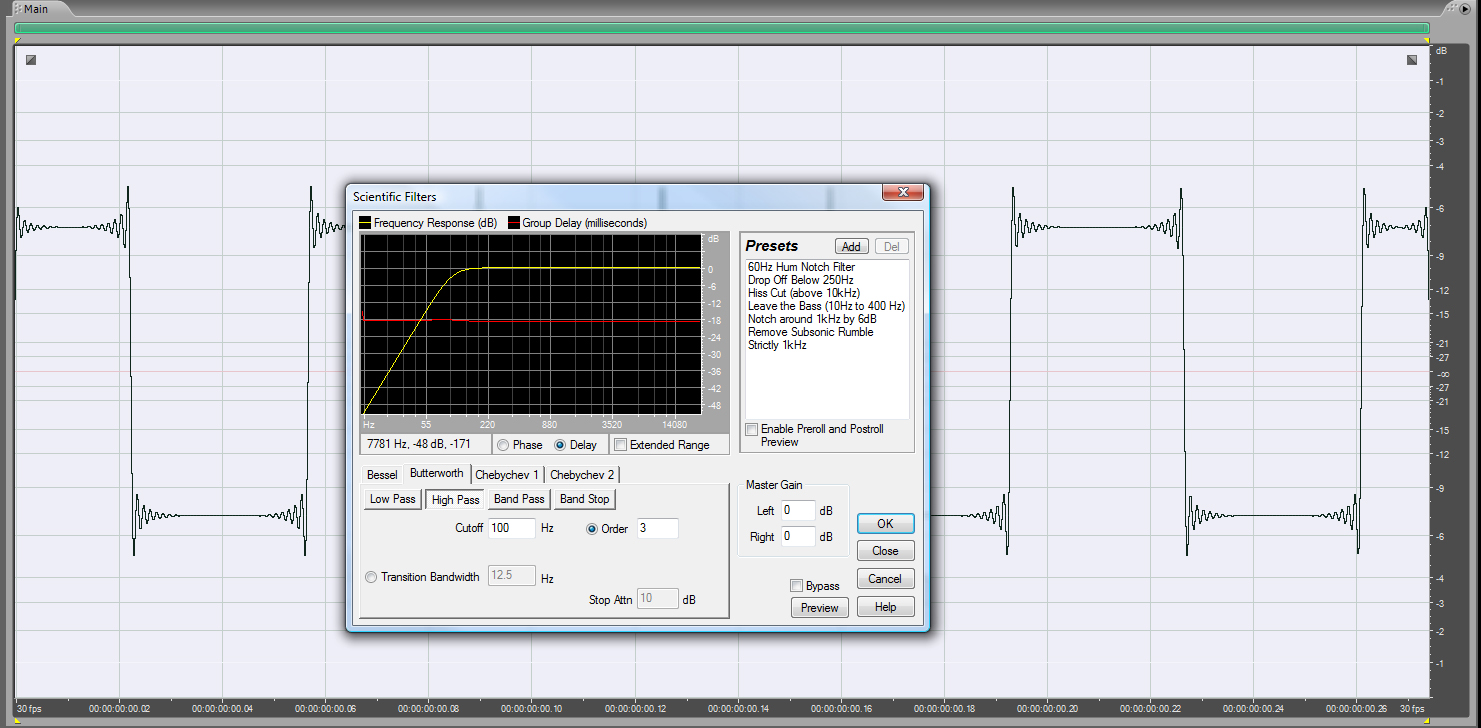The height and width of the screenshot is (728, 1481).
Task: Click the Del preset button
Action: click(x=892, y=246)
